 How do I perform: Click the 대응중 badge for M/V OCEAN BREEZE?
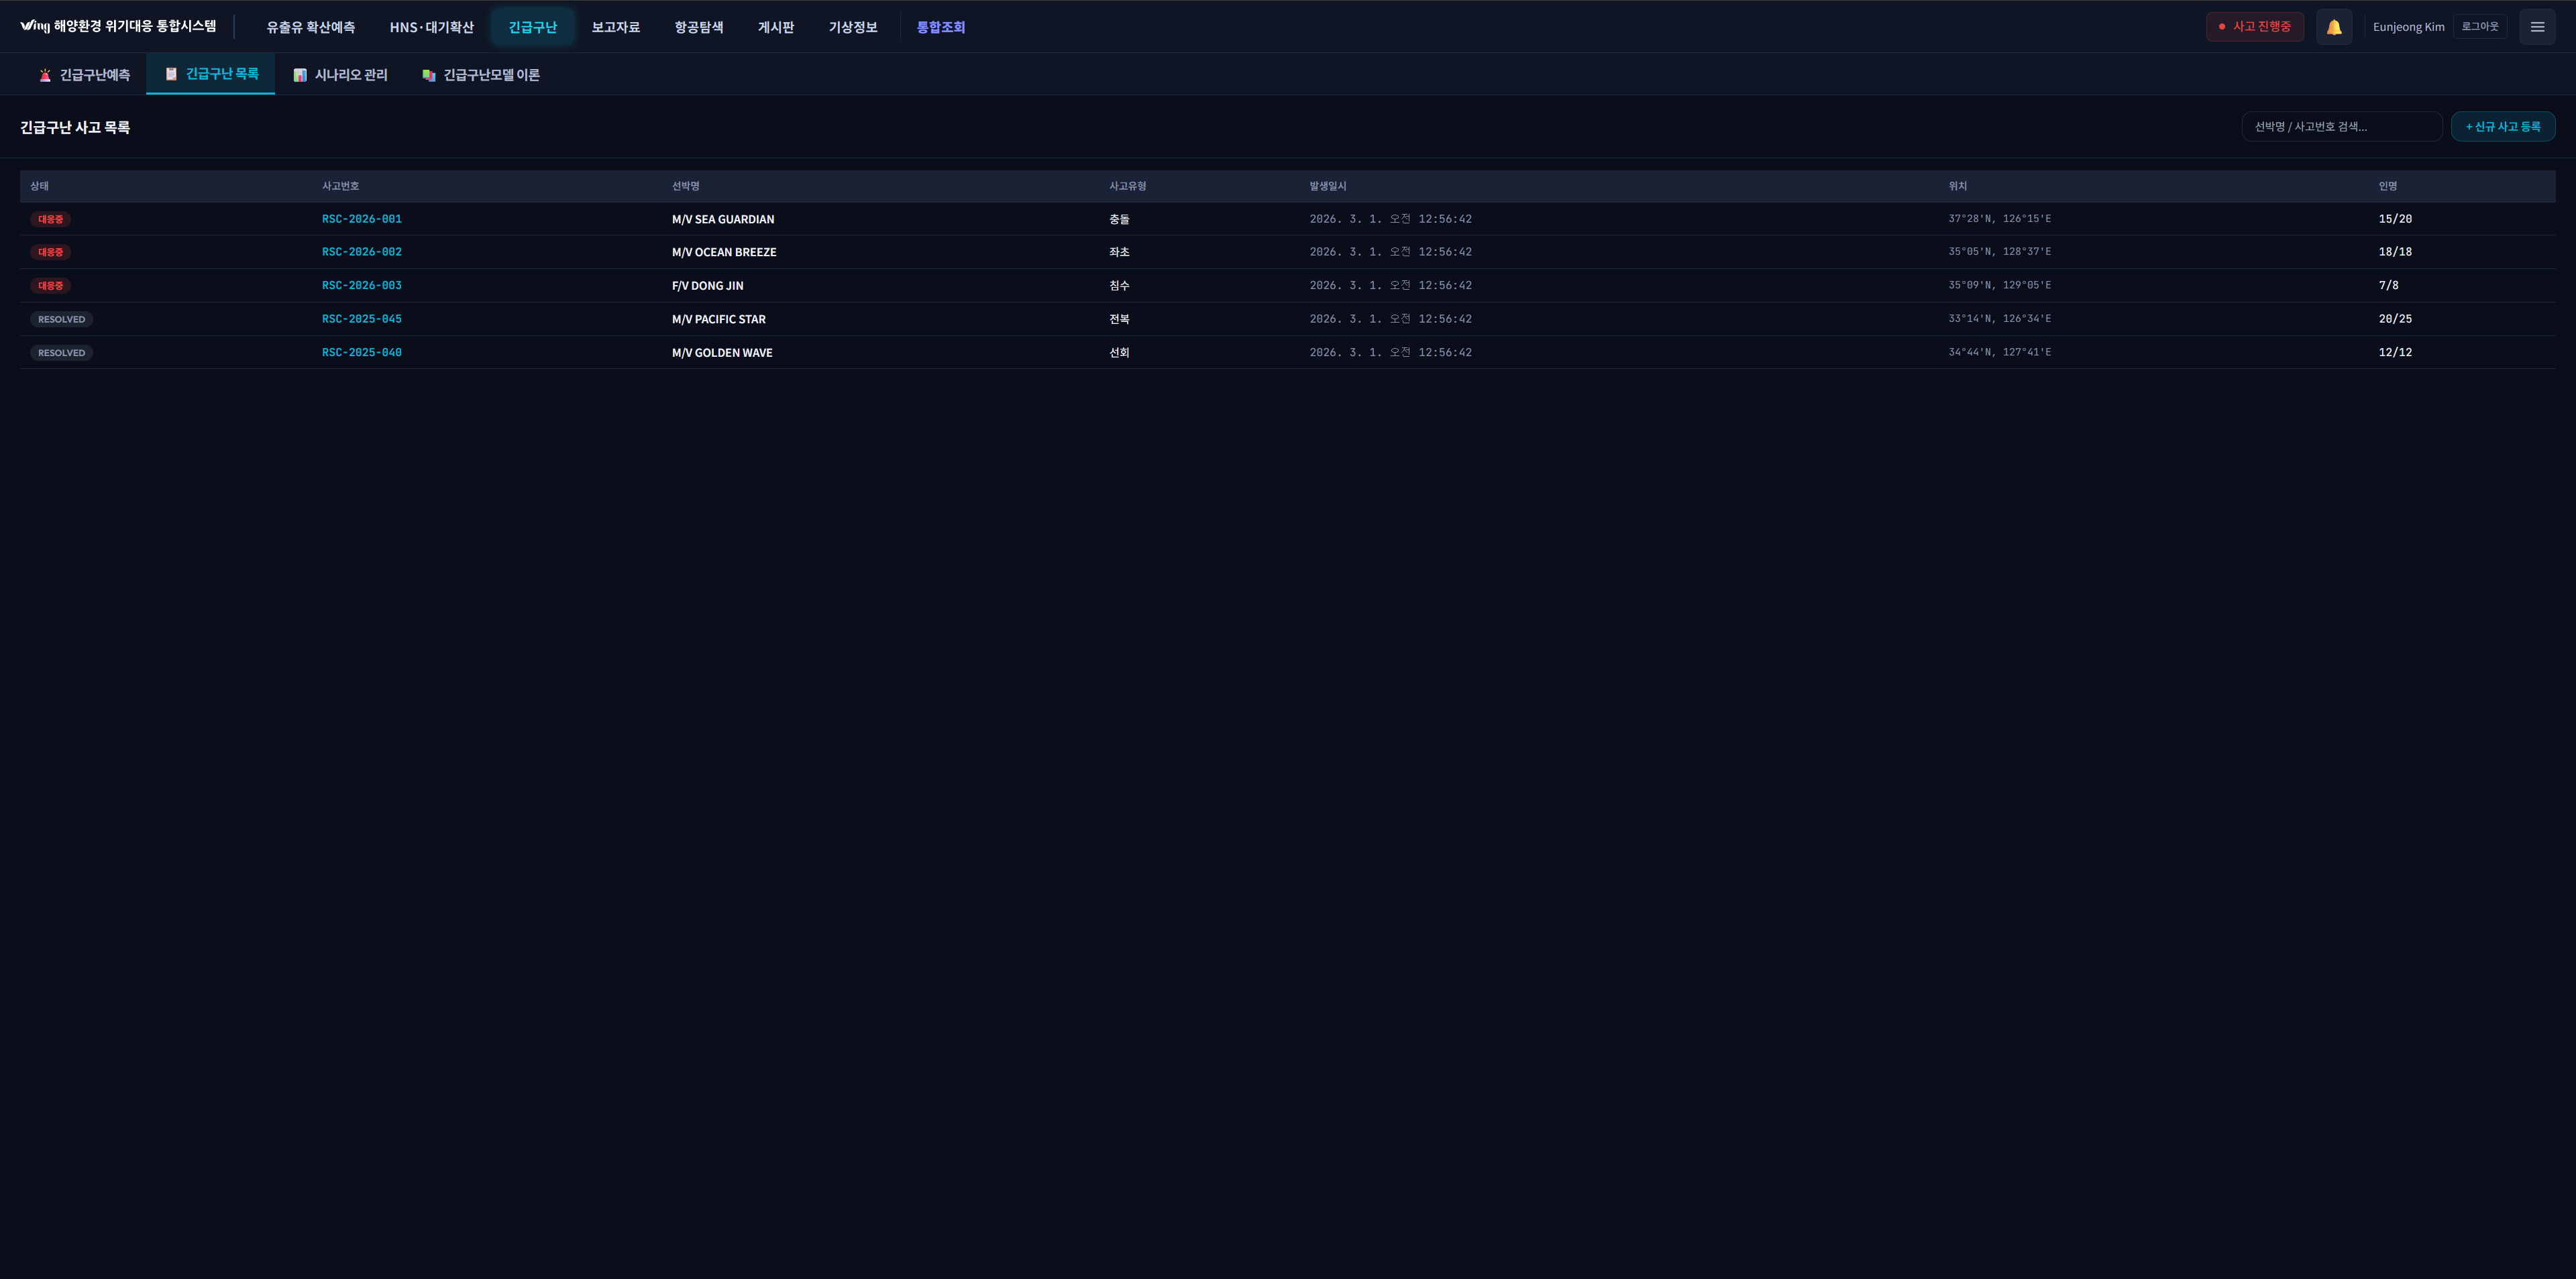(50, 252)
